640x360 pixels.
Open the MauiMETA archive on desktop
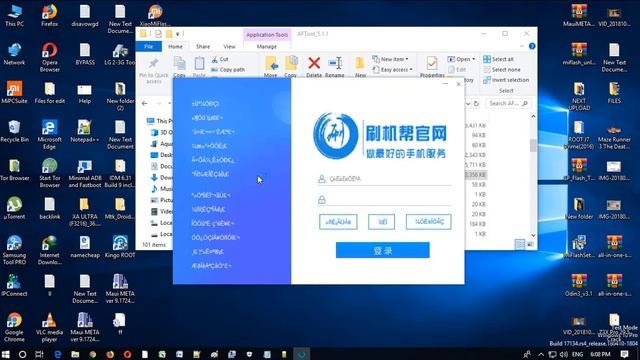(579, 16)
